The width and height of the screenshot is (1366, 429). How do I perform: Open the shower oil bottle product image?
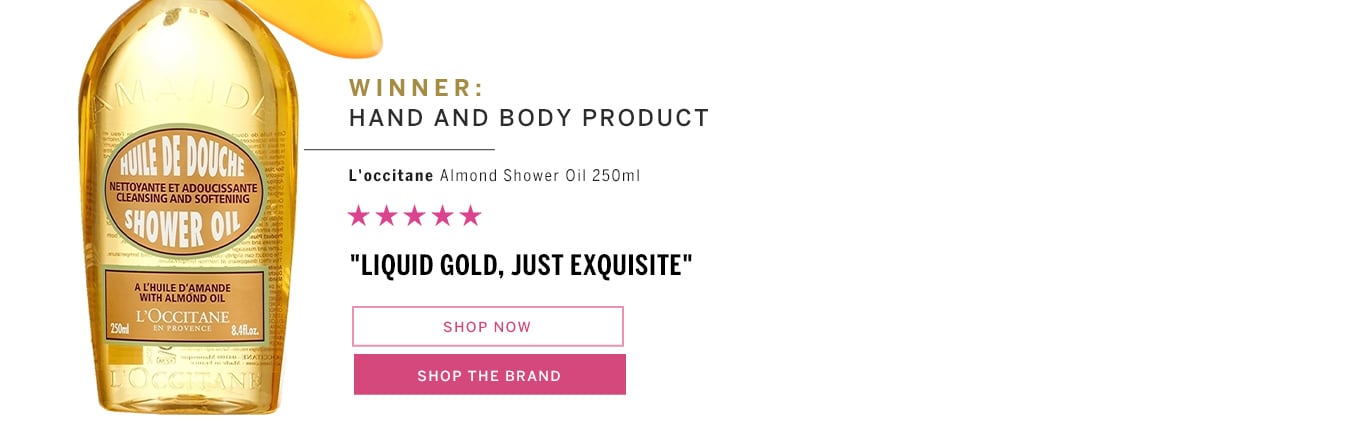[x=188, y=210]
